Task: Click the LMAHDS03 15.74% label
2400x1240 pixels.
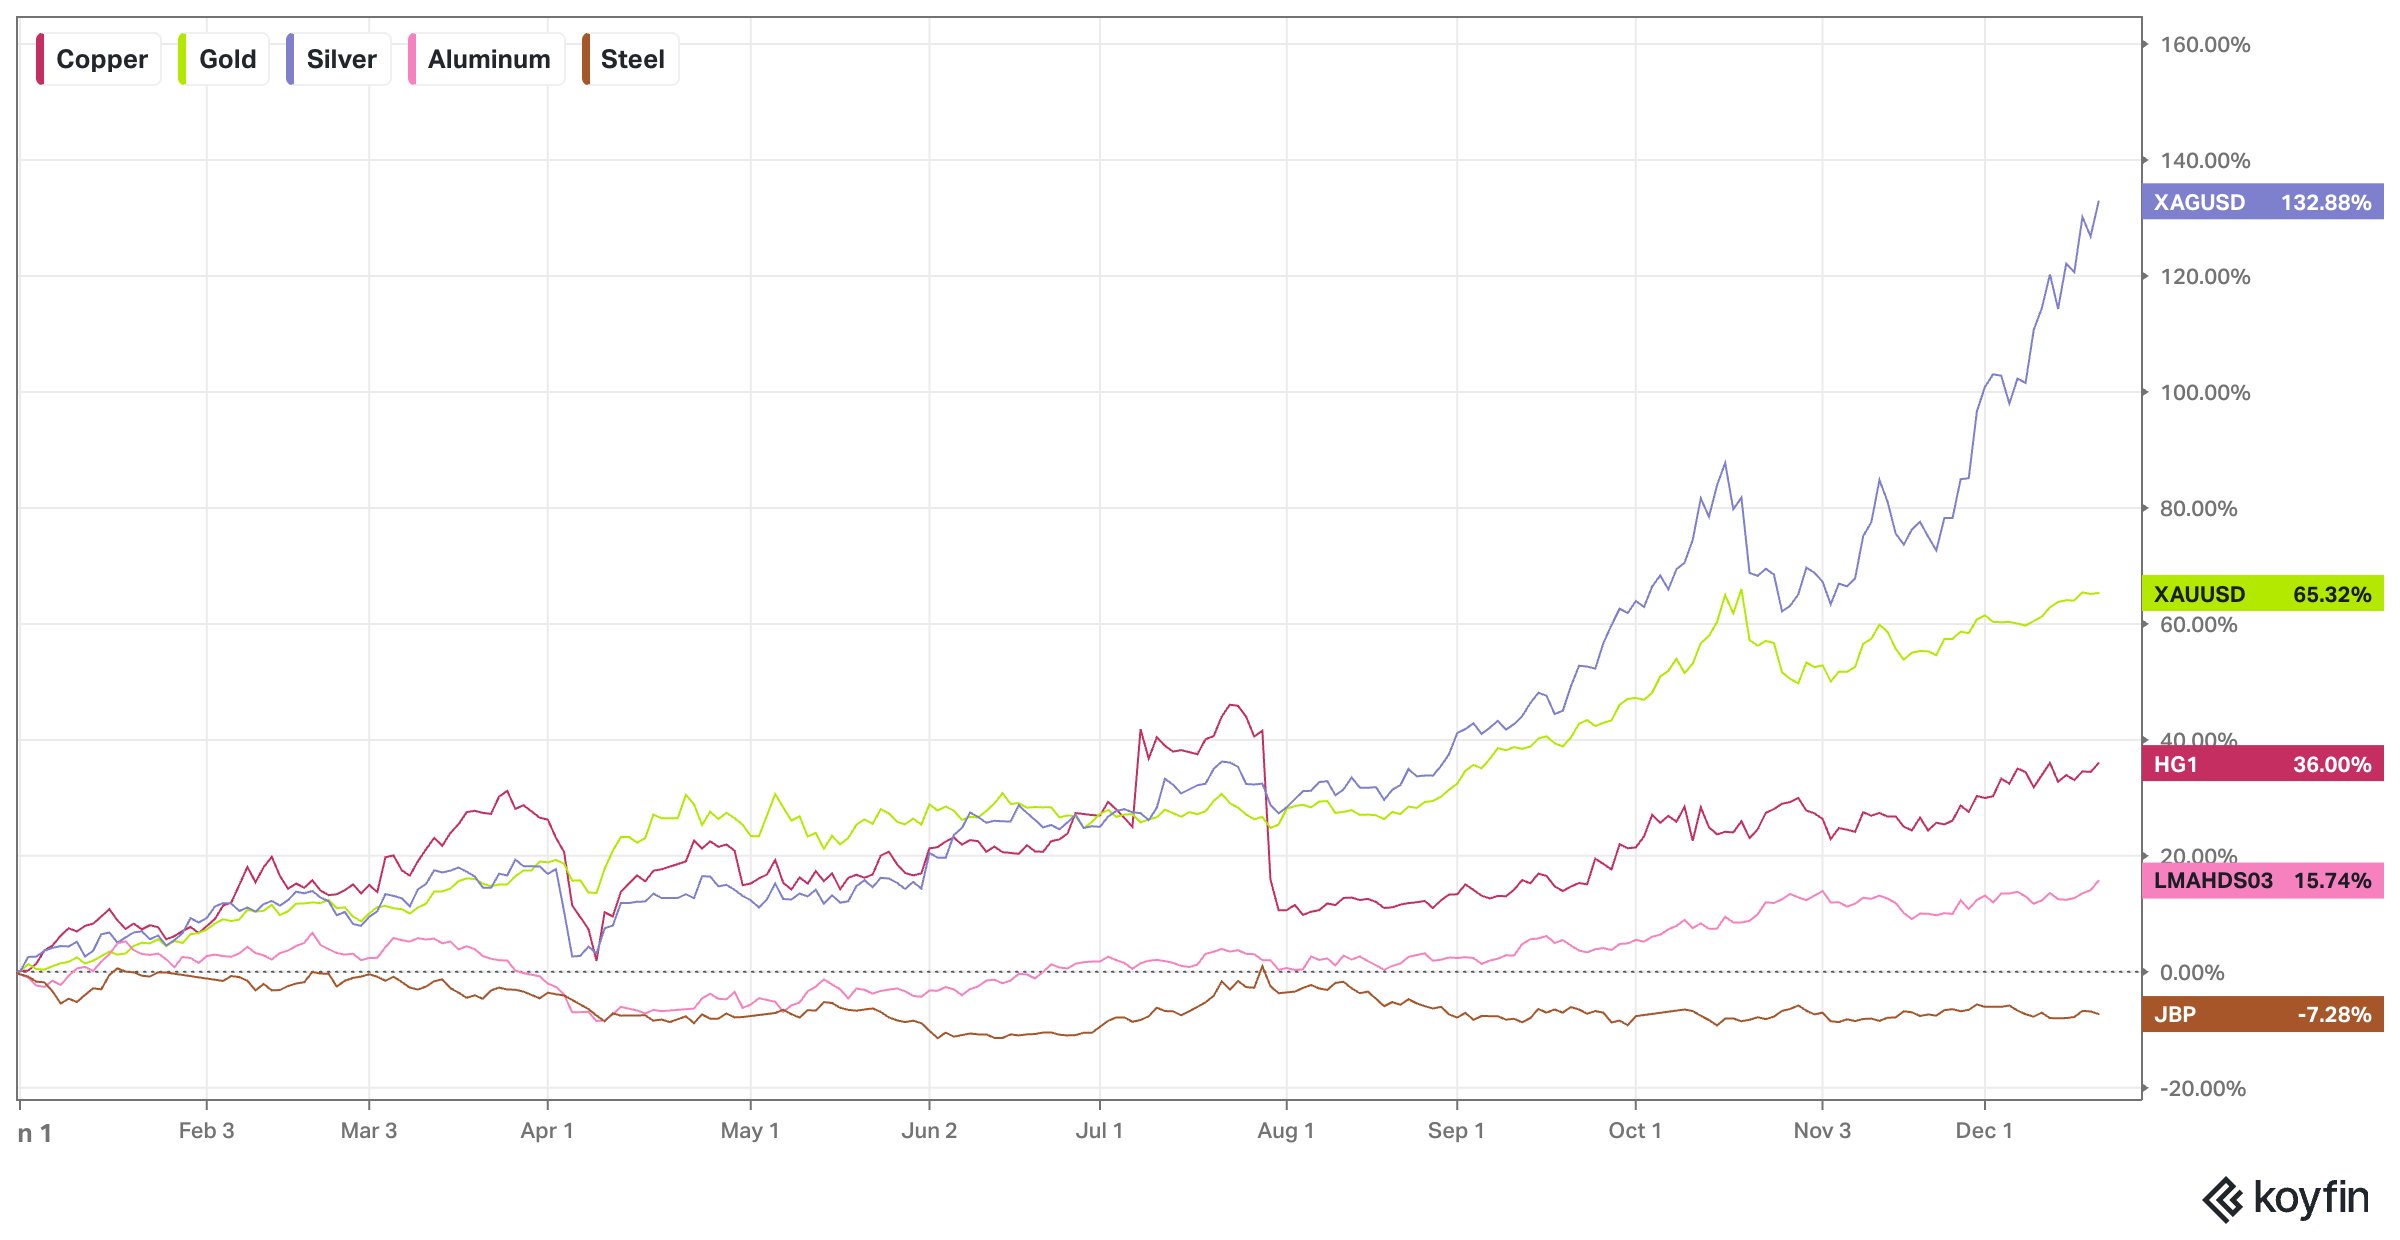Action: tap(2262, 880)
